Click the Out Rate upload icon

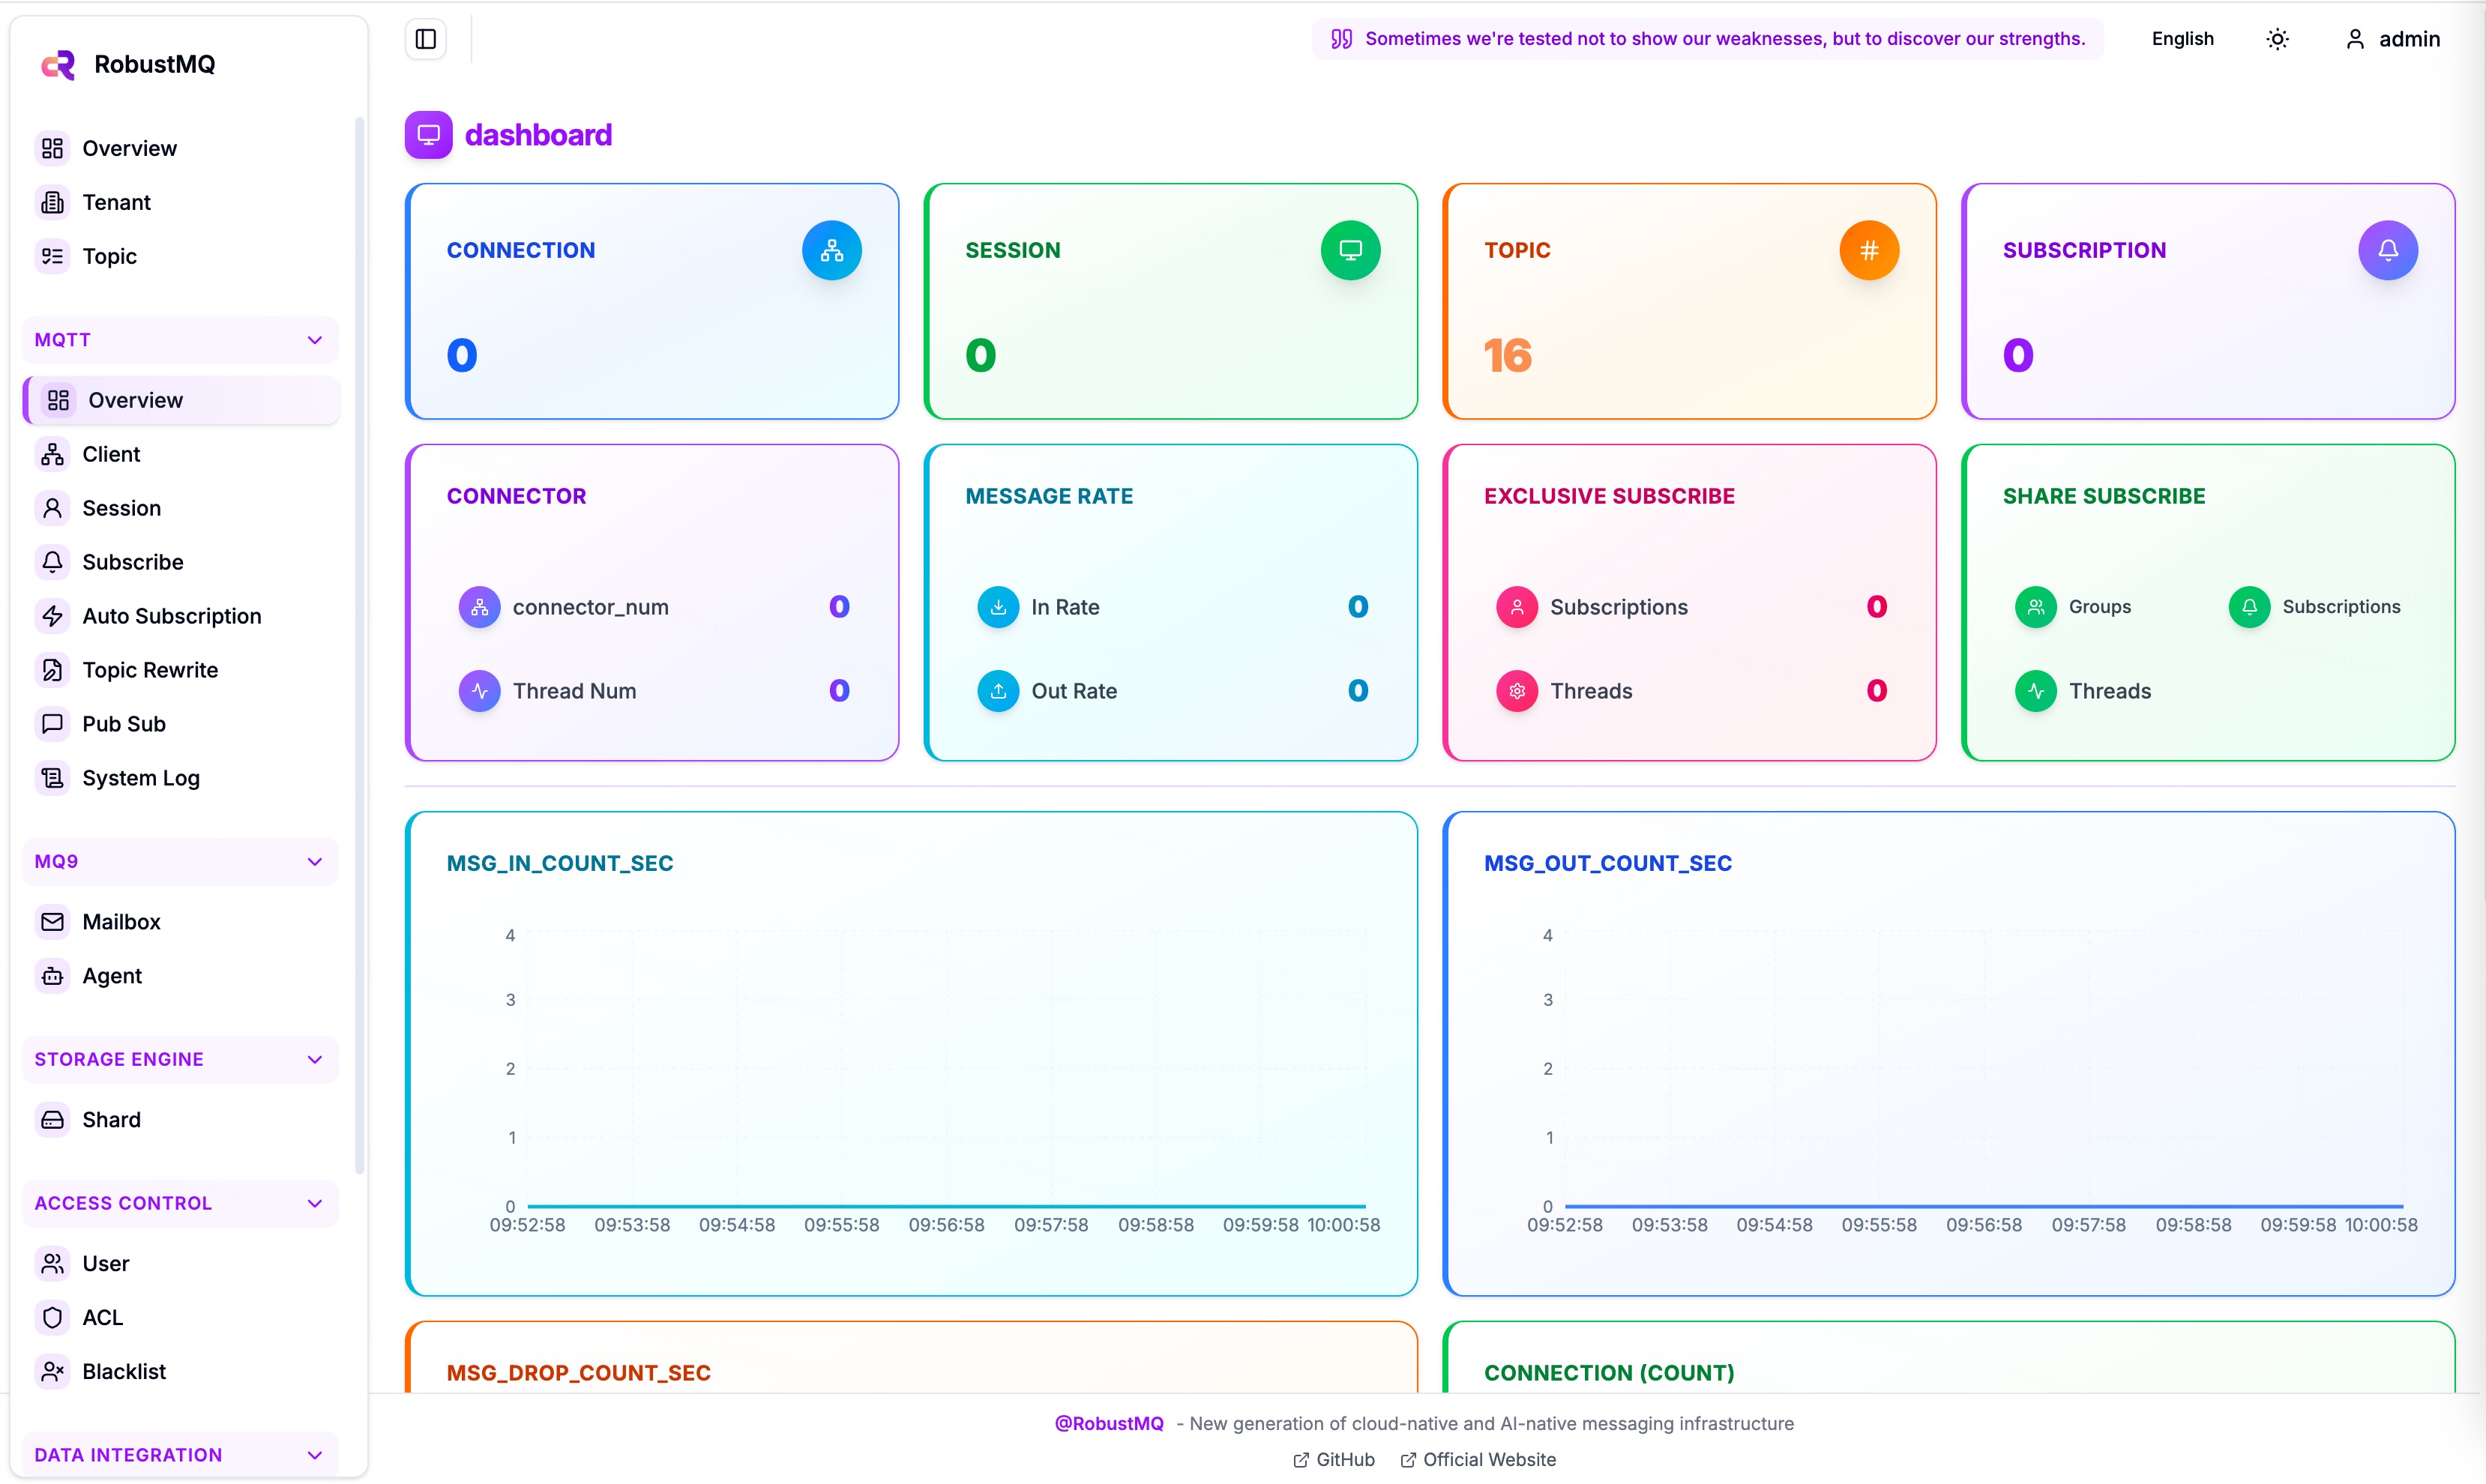click(x=998, y=691)
